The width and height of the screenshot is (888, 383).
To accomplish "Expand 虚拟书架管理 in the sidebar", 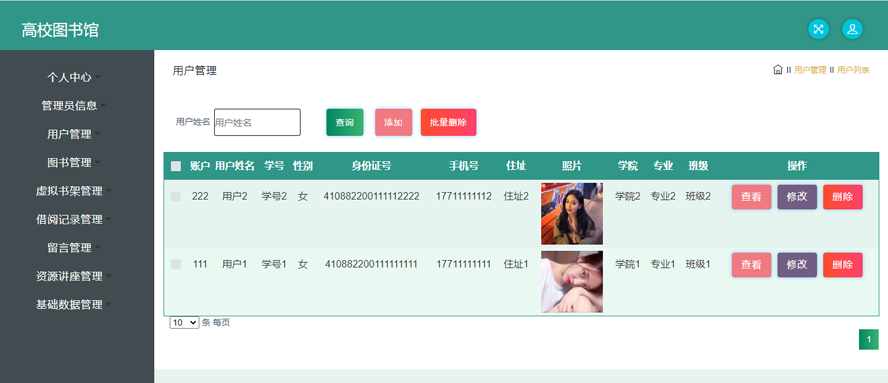I will [x=74, y=191].
